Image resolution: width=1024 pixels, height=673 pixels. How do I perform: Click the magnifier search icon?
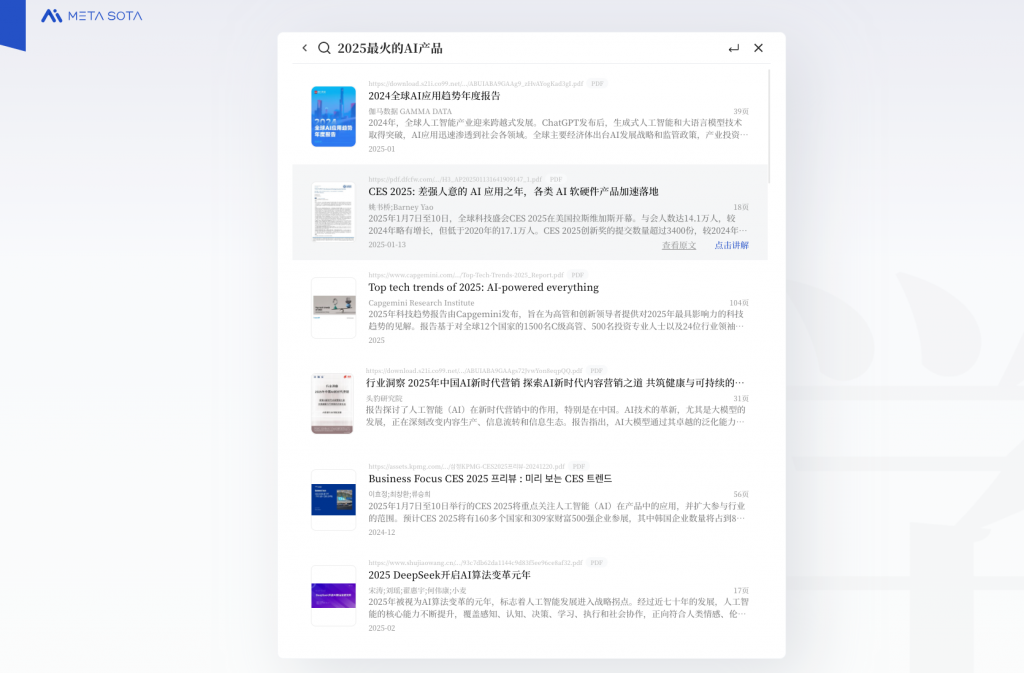[324, 48]
